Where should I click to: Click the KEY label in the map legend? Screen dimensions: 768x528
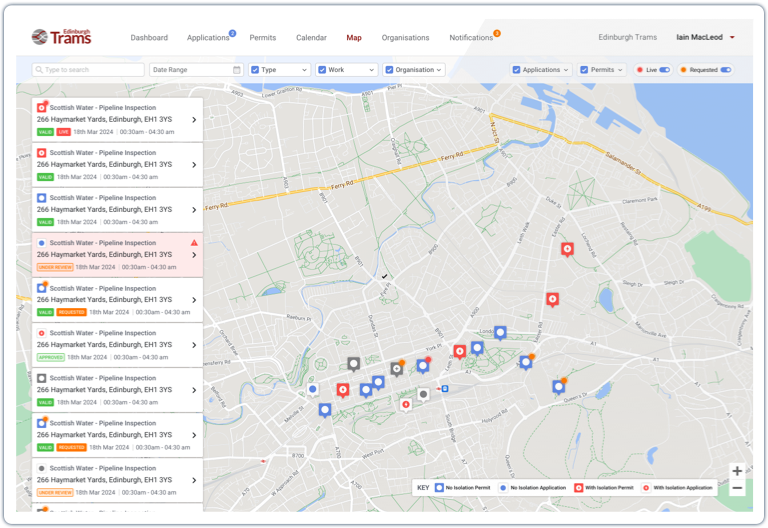[423, 488]
